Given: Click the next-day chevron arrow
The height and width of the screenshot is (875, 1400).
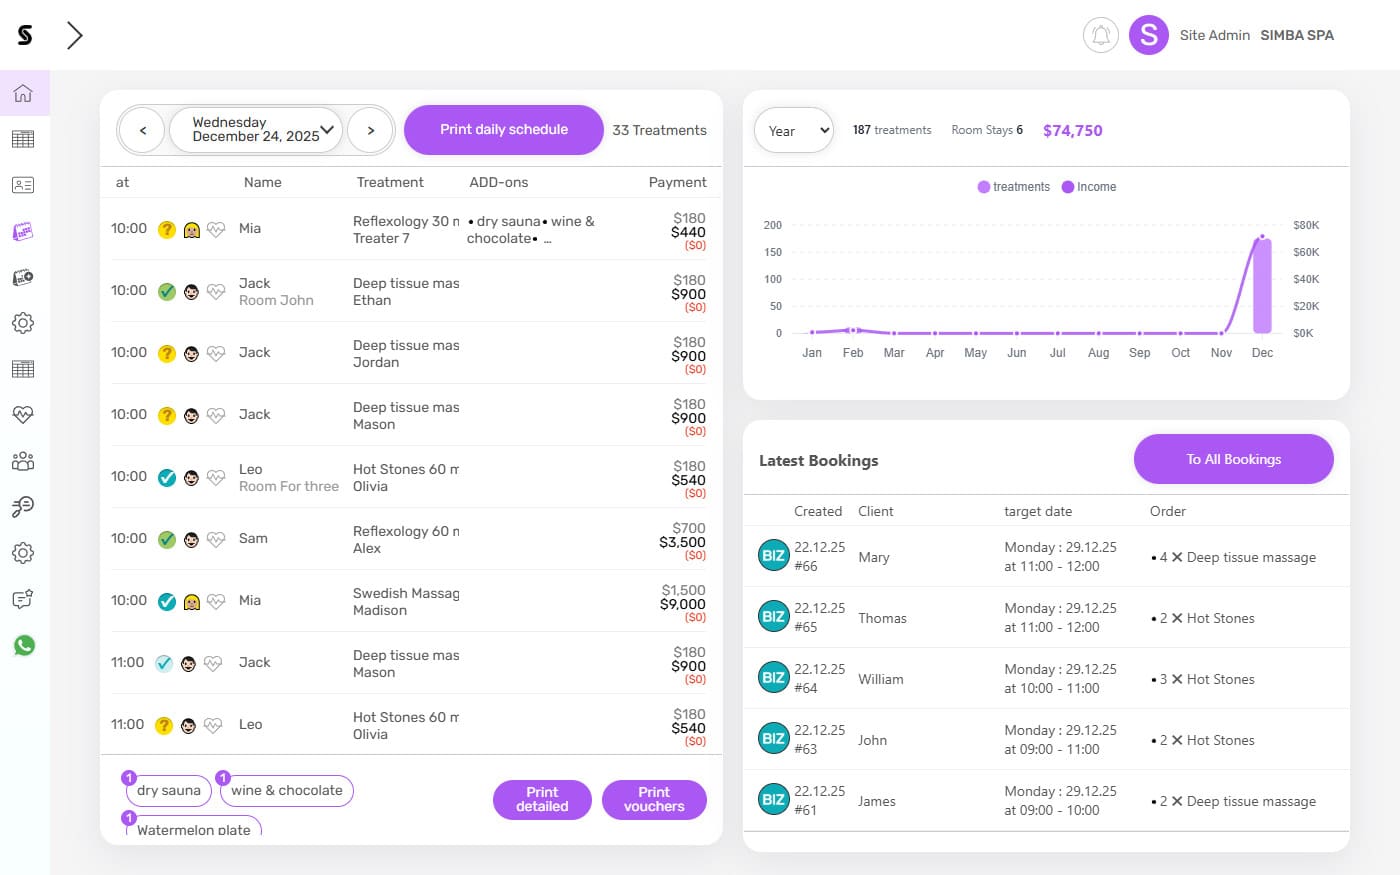Looking at the screenshot, I should click(x=370, y=130).
